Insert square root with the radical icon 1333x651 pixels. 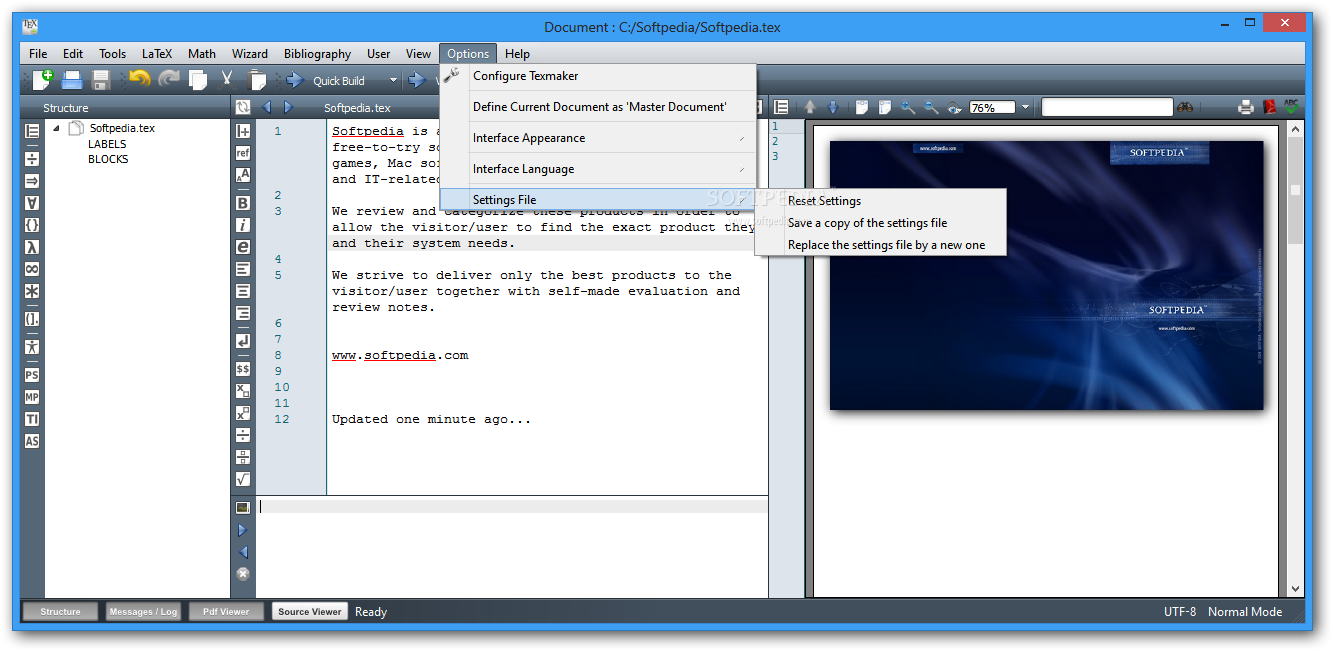(x=243, y=479)
